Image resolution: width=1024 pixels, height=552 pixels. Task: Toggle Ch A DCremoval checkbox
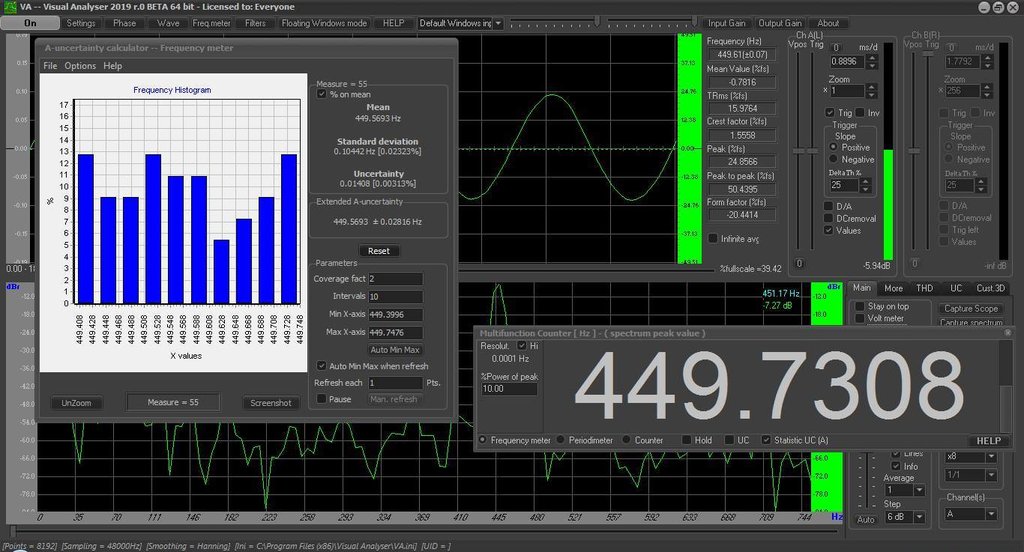828,218
